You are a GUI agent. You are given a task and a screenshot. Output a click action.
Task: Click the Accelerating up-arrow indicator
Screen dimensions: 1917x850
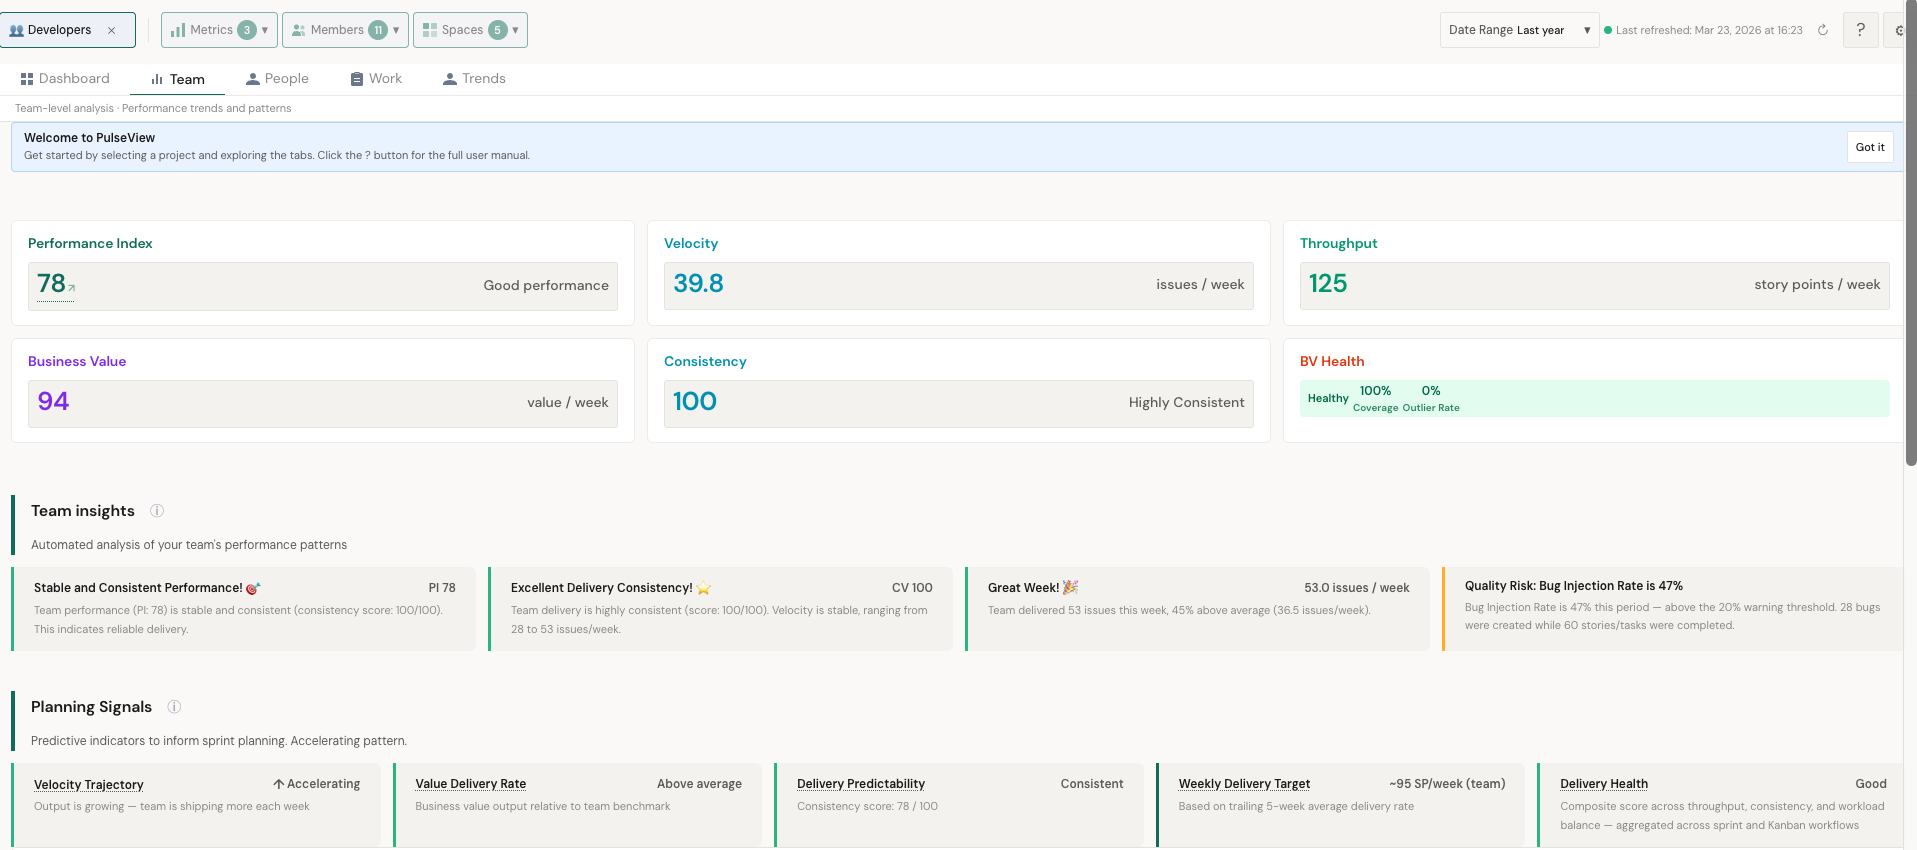279,784
